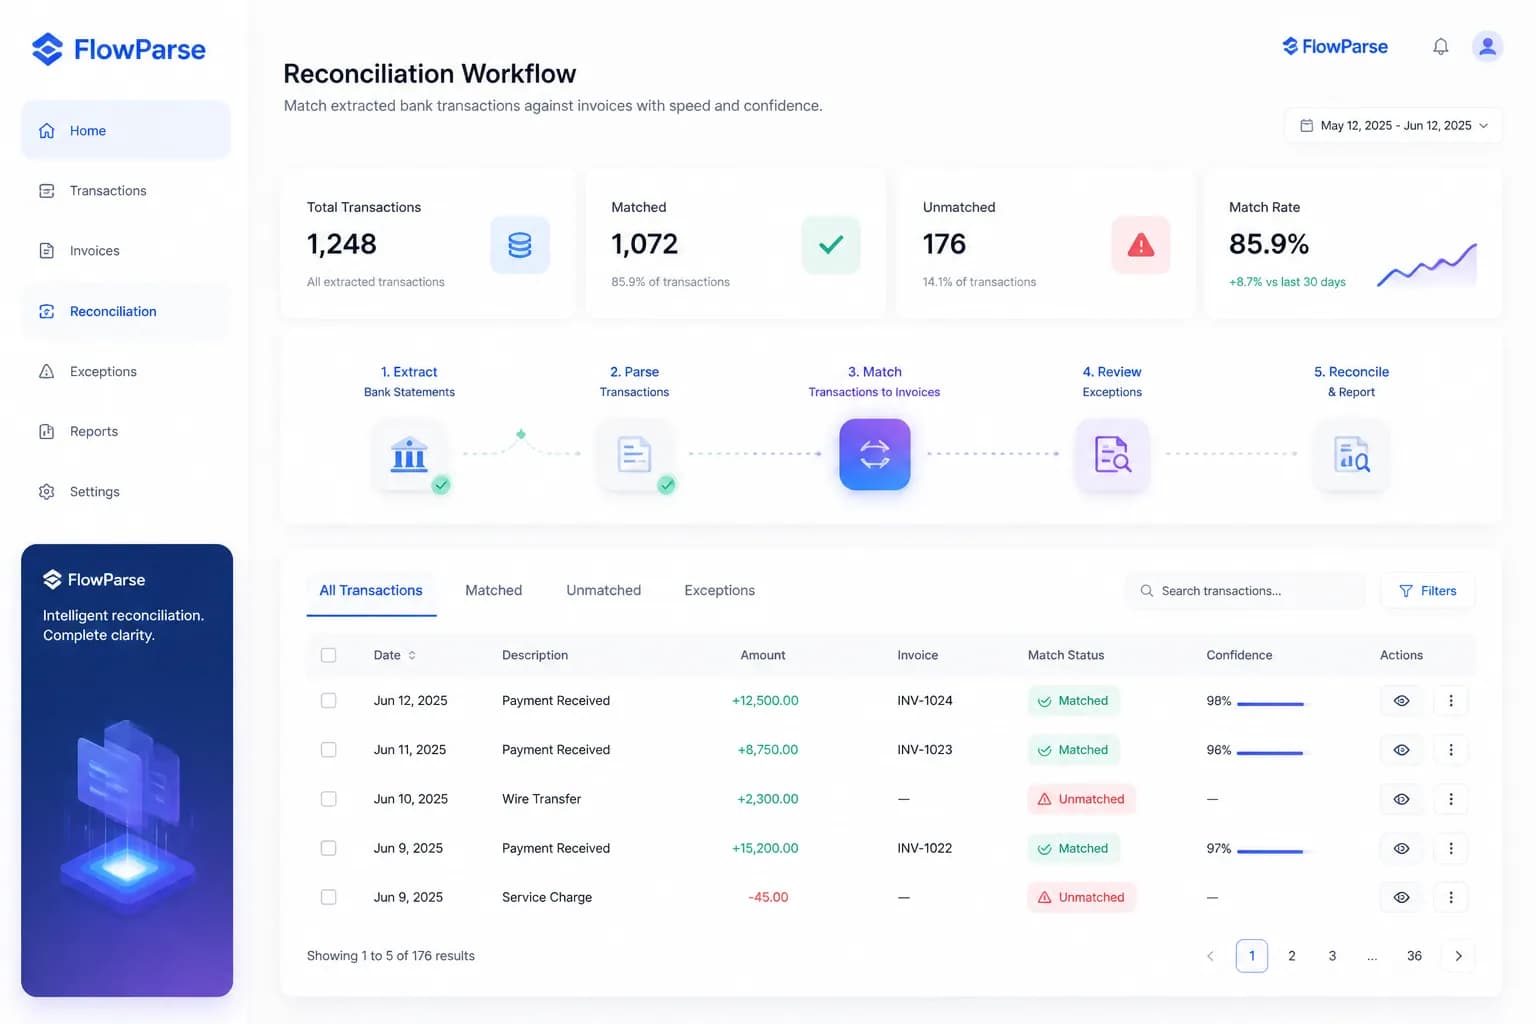Click the Matched status badge for INV-1024

point(1073,701)
